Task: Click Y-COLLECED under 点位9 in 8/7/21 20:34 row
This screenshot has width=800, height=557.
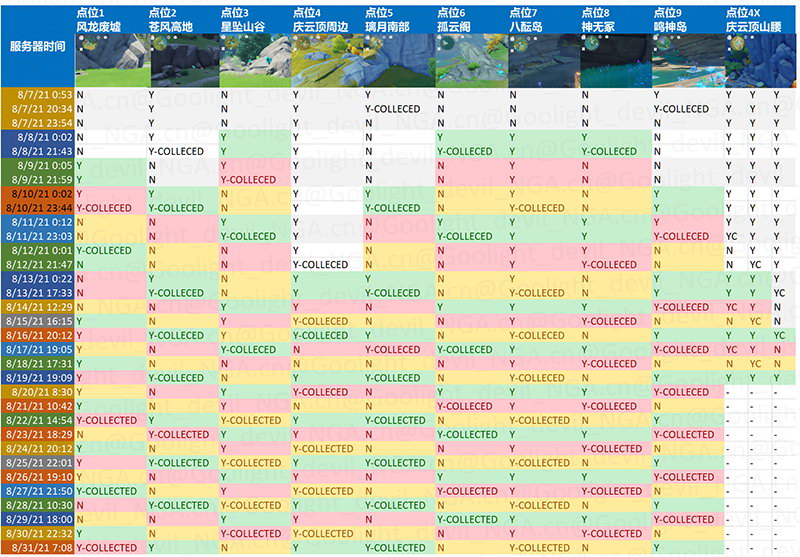Action: (681, 109)
